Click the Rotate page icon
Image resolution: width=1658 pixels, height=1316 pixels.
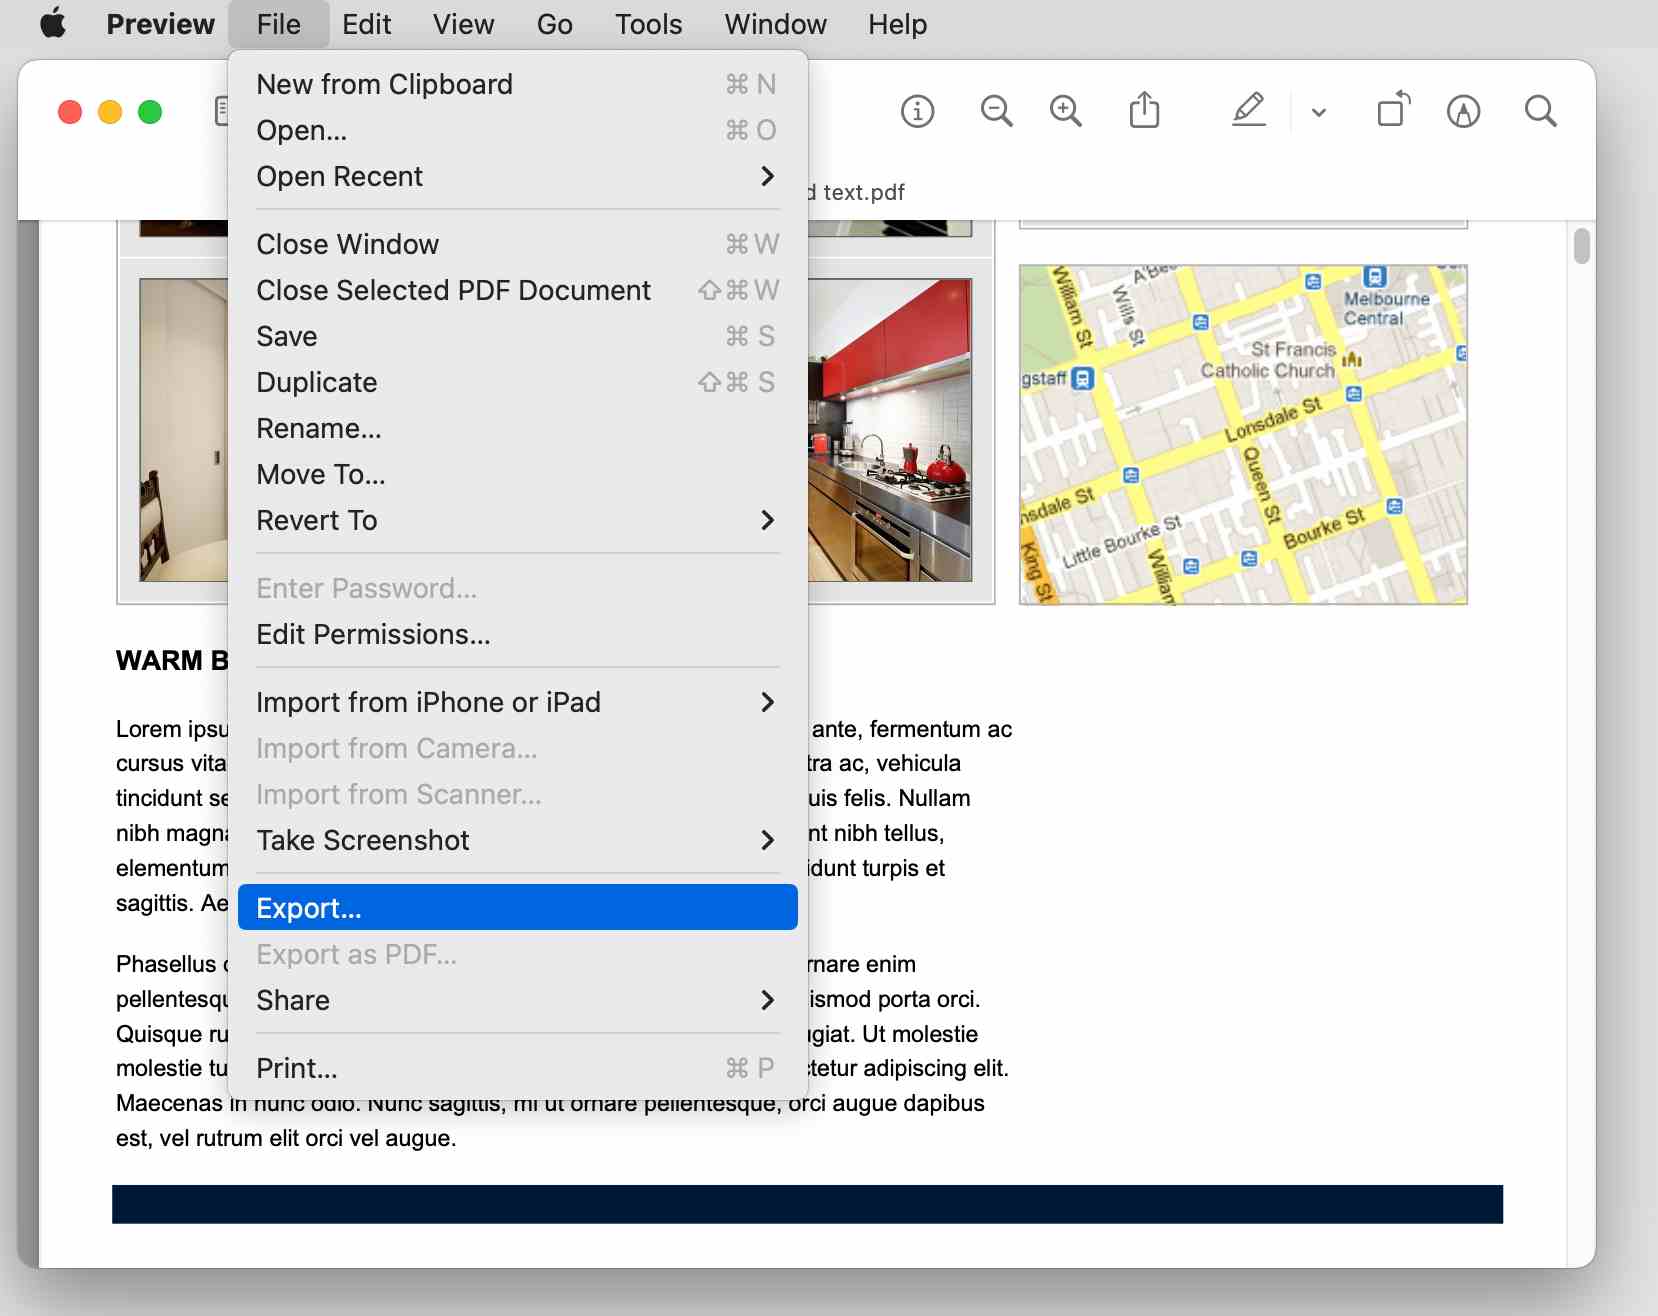[1394, 111]
